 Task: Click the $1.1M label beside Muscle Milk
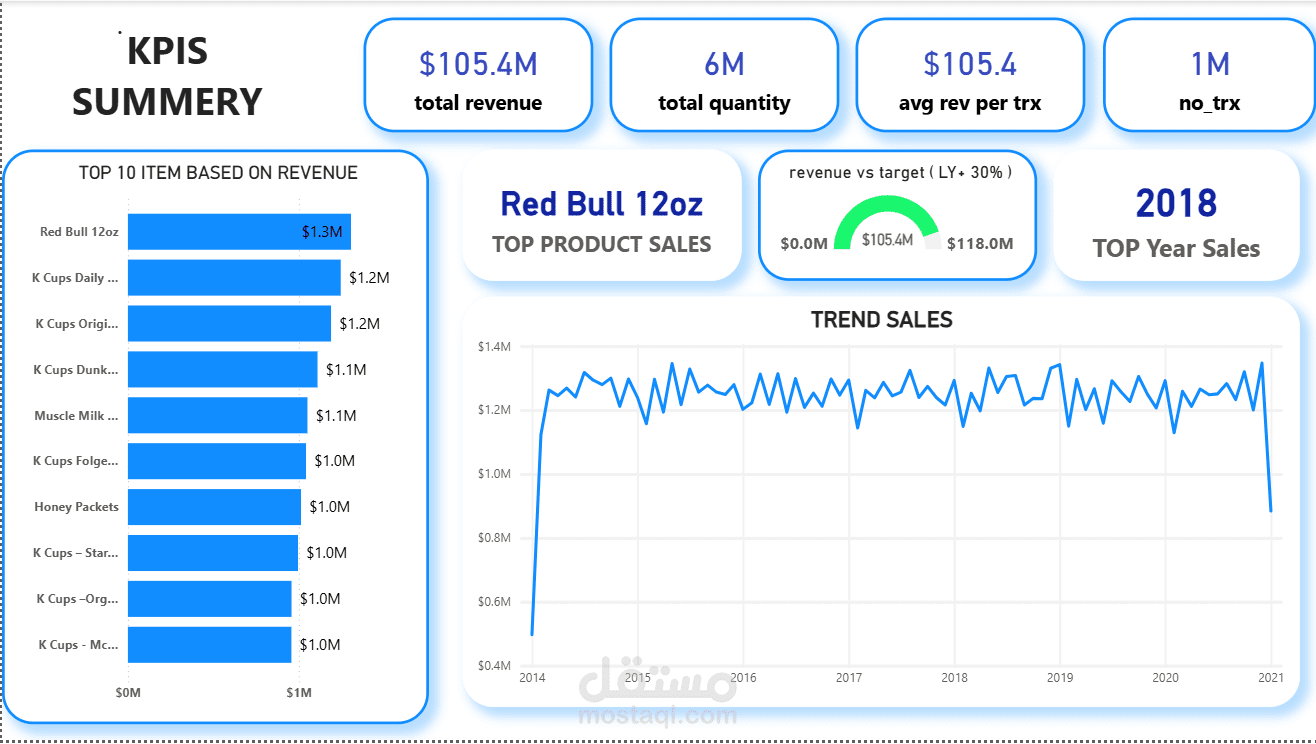(x=336, y=415)
